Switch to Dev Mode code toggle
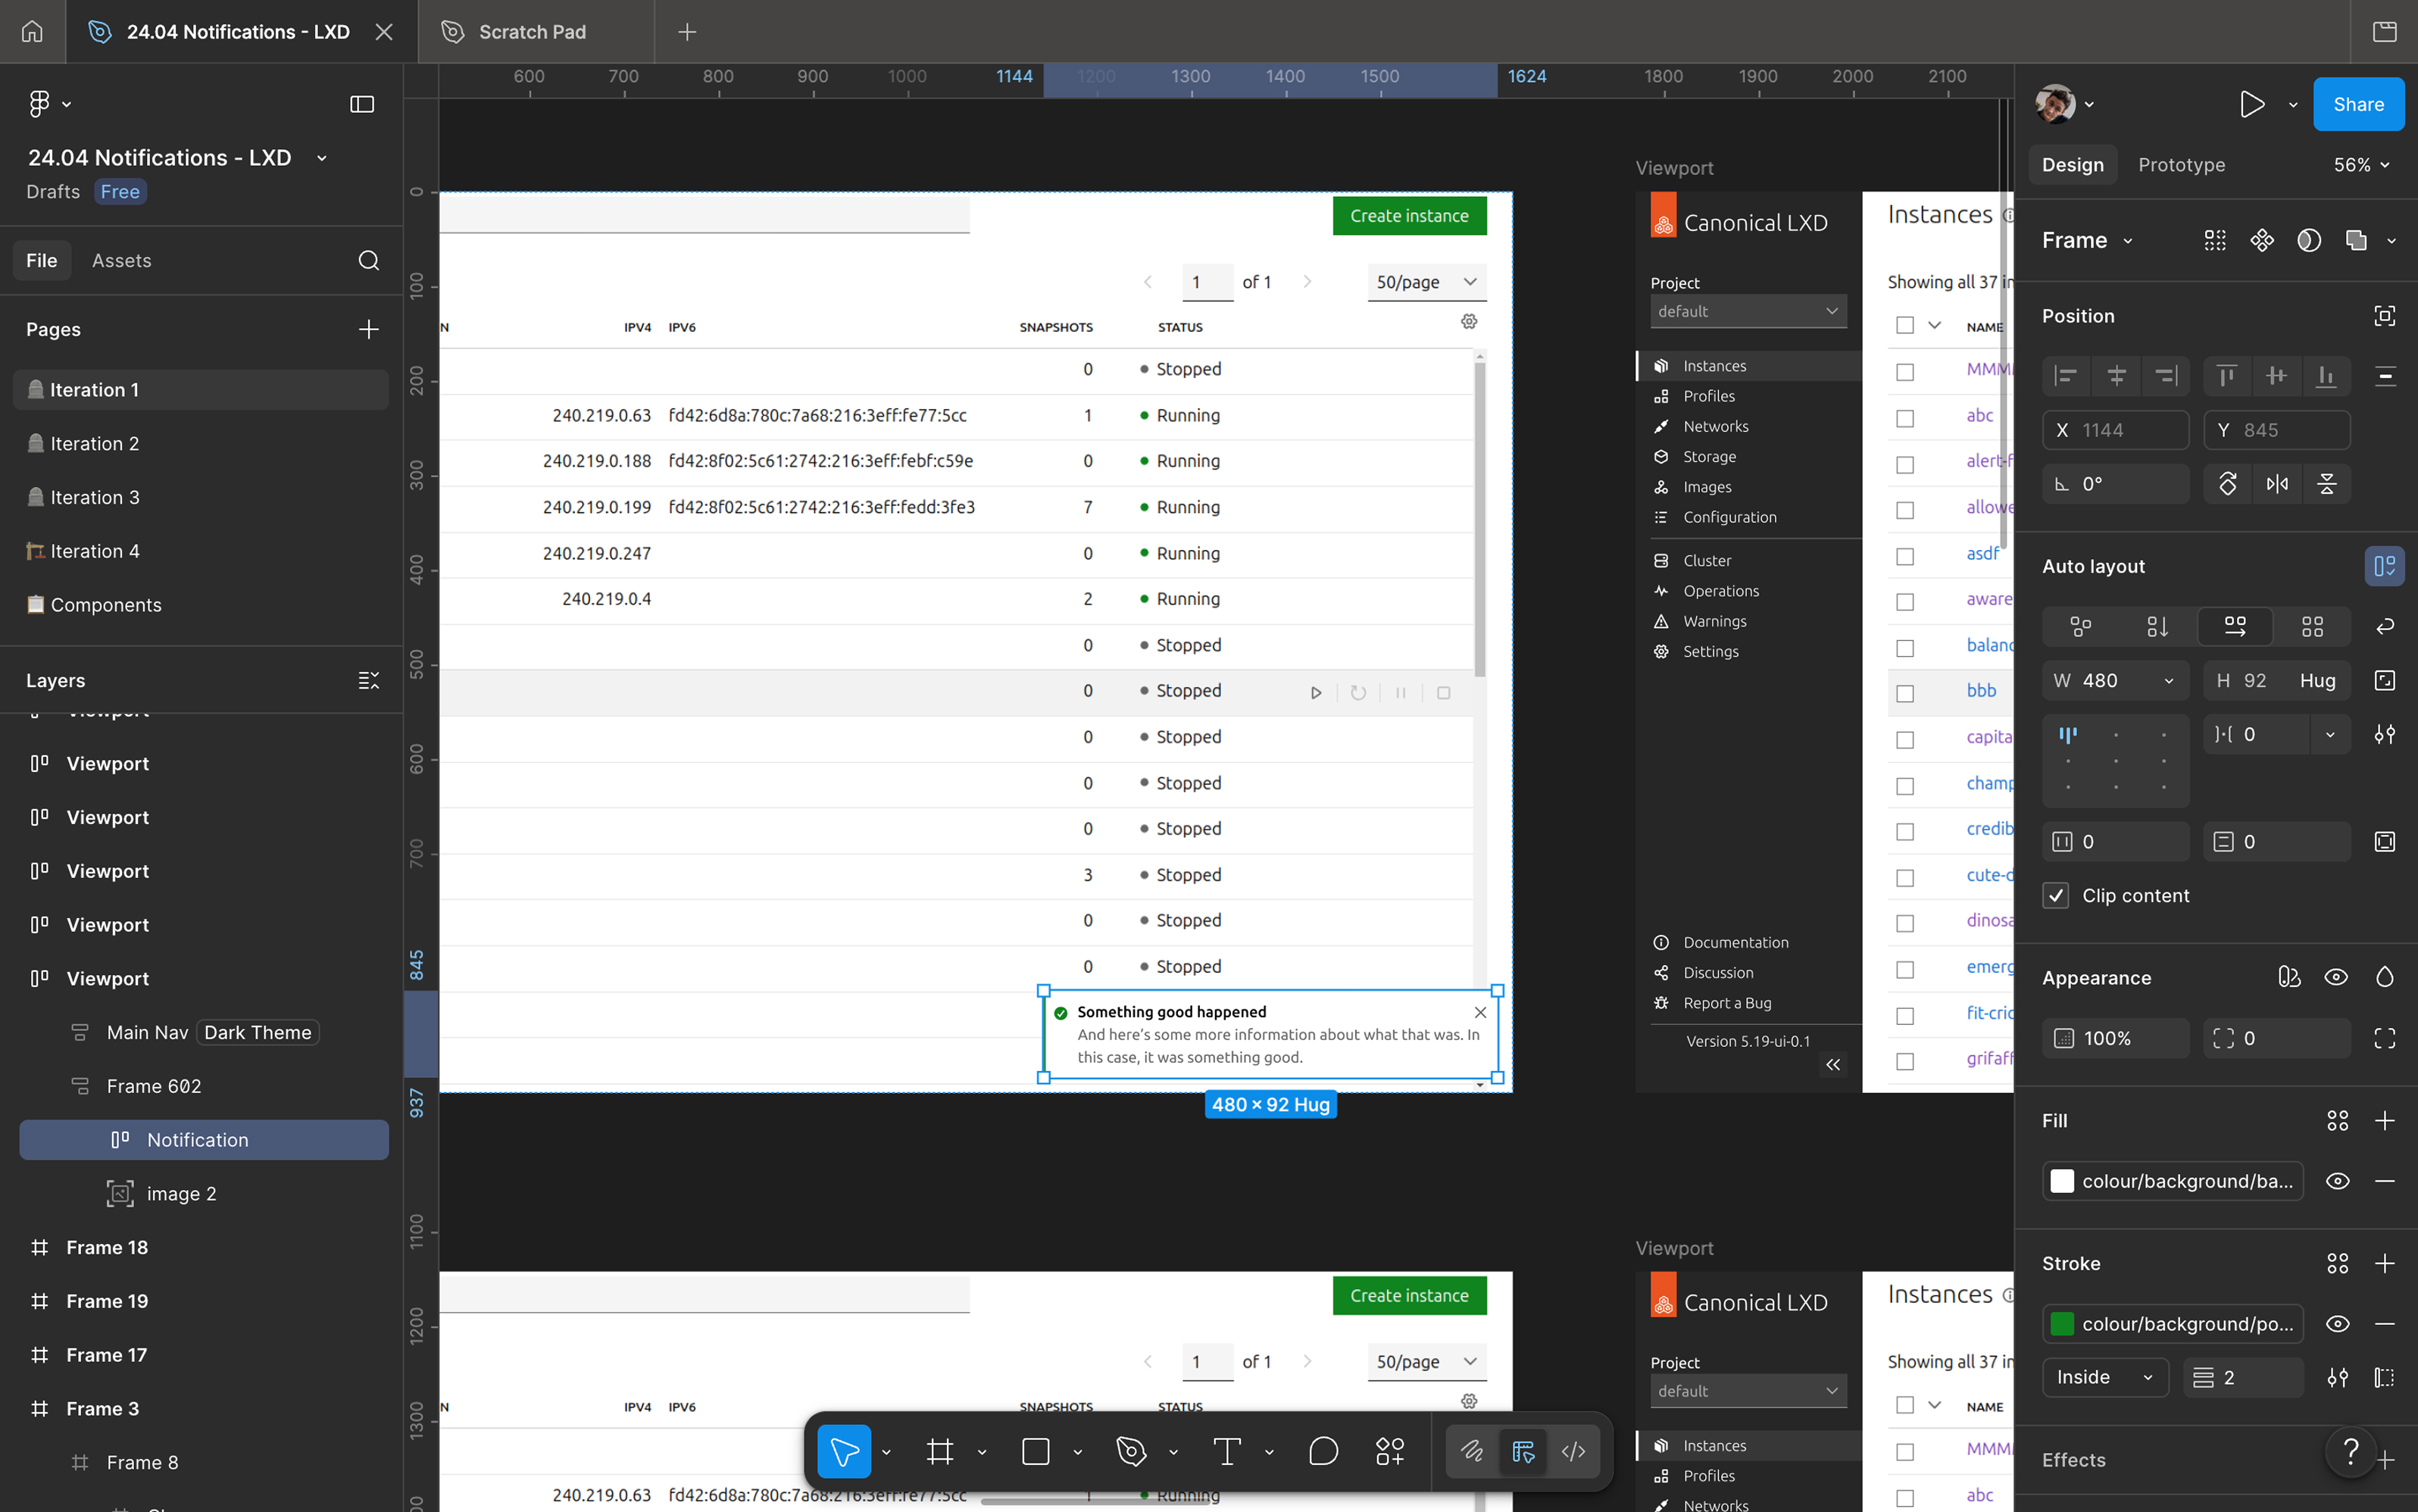The width and height of the screenshot is (2418, 1512). click(1573, 1451)
